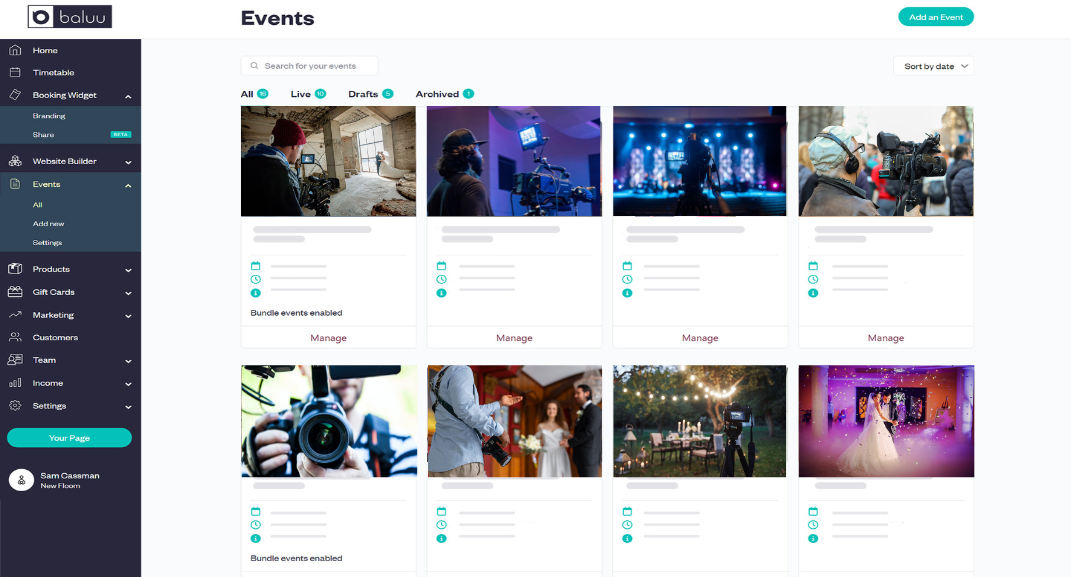Open the close-up camera lens thumbnail
The image size is (1073, 577).
328,421
